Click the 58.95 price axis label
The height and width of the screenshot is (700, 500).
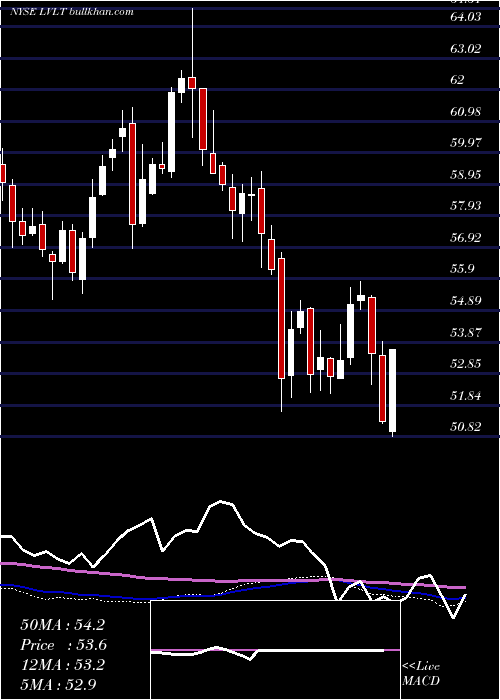pos(466,174)
